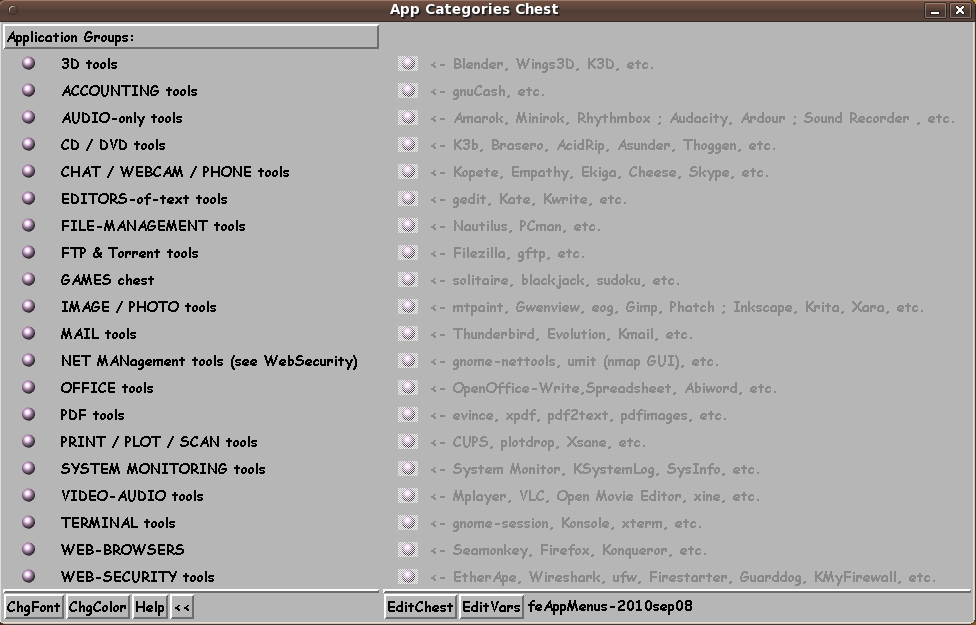
Task: Select the CD / DVD tools option
Action: point(29,144)
